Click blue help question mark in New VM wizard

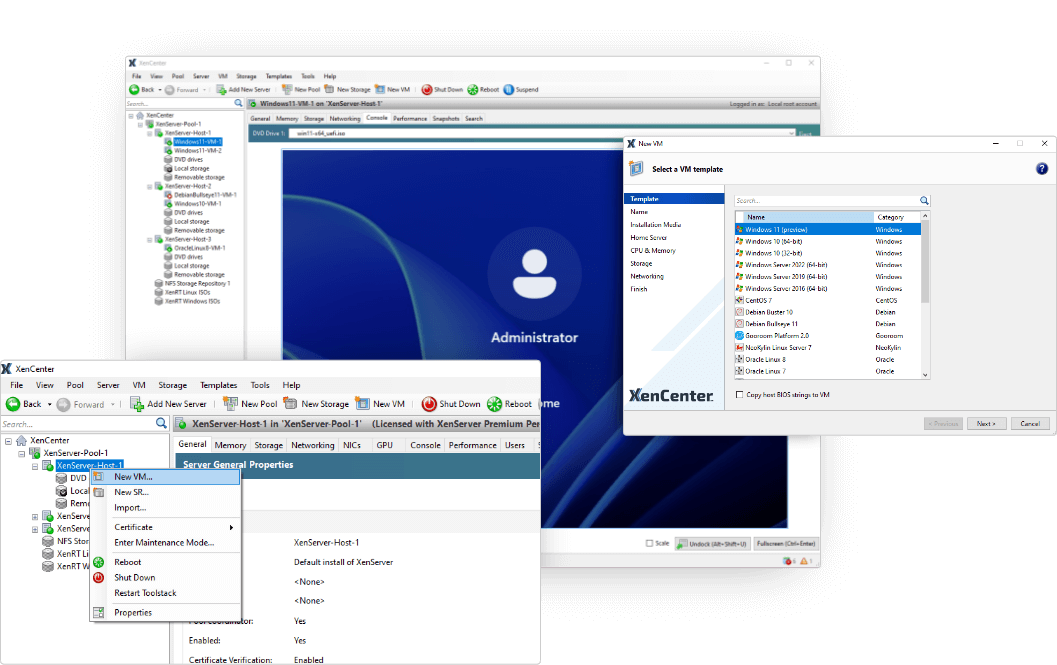[1041, 169]
